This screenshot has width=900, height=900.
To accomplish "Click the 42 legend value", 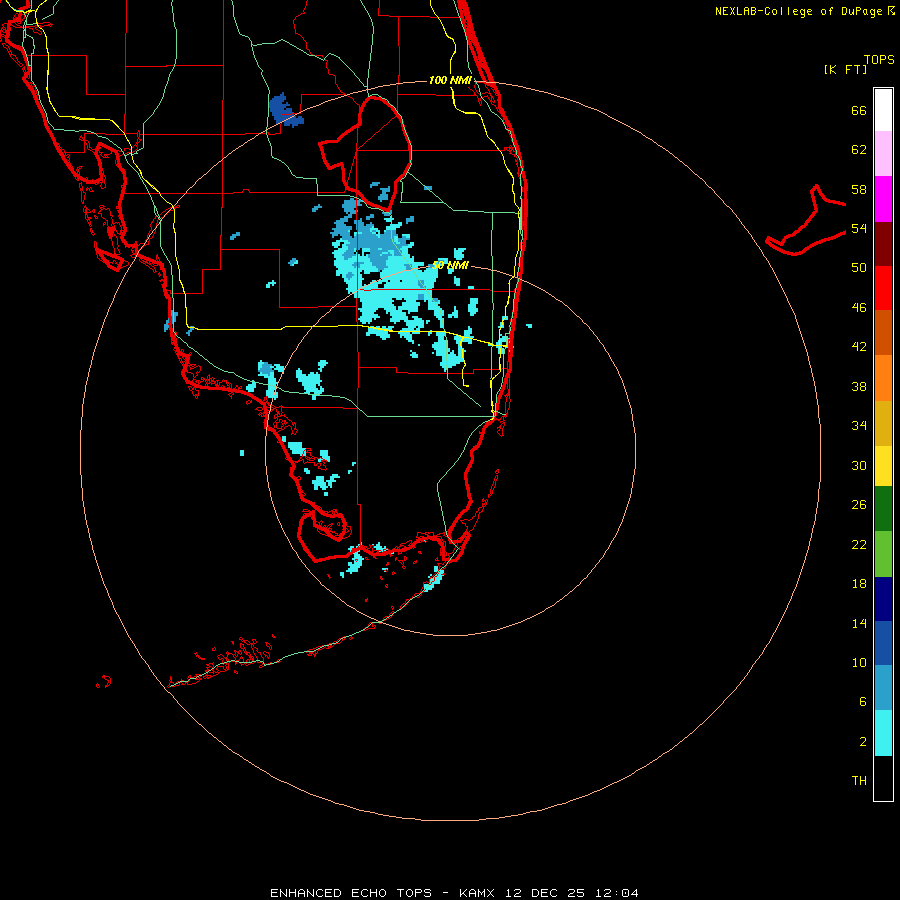I will tap(859, 347).
